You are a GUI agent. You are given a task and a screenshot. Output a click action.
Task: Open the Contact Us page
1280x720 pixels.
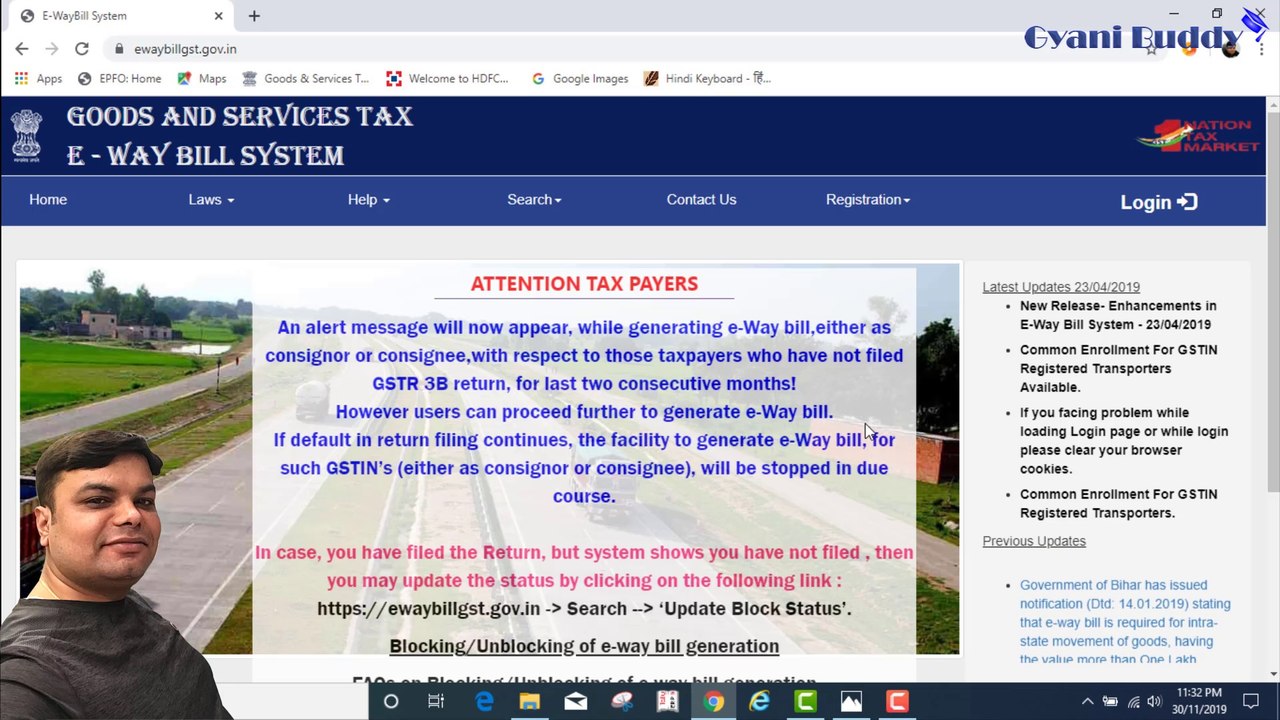701,200
